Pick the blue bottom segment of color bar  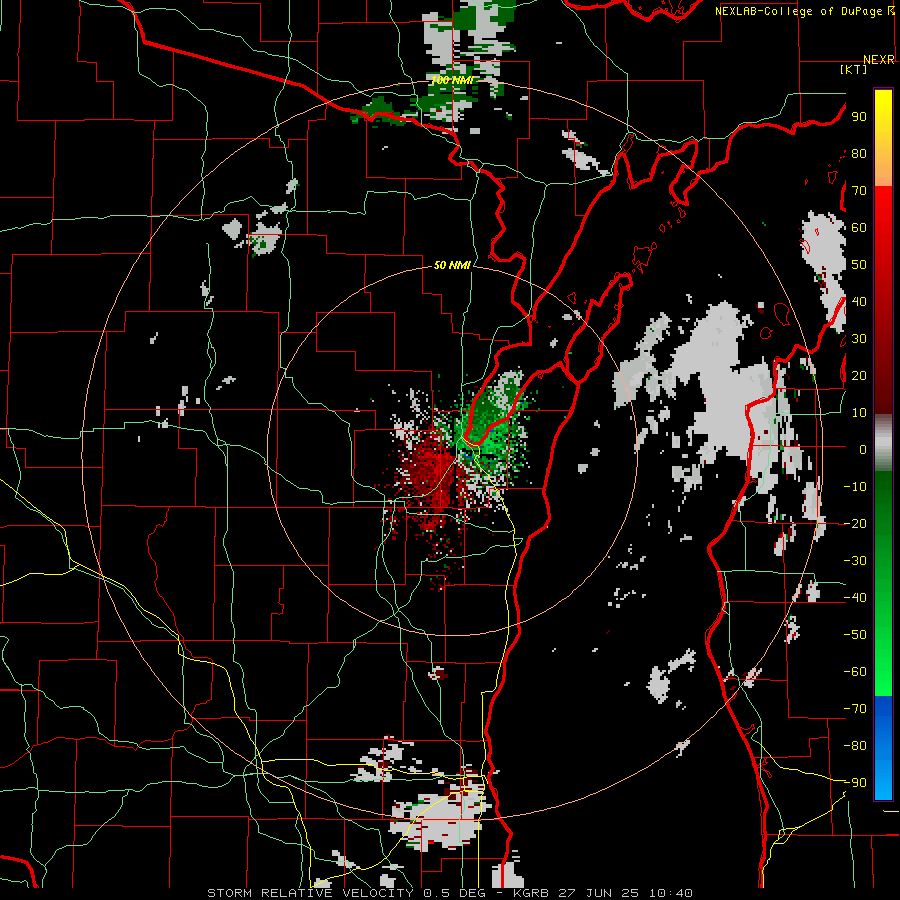coord(883,748)
